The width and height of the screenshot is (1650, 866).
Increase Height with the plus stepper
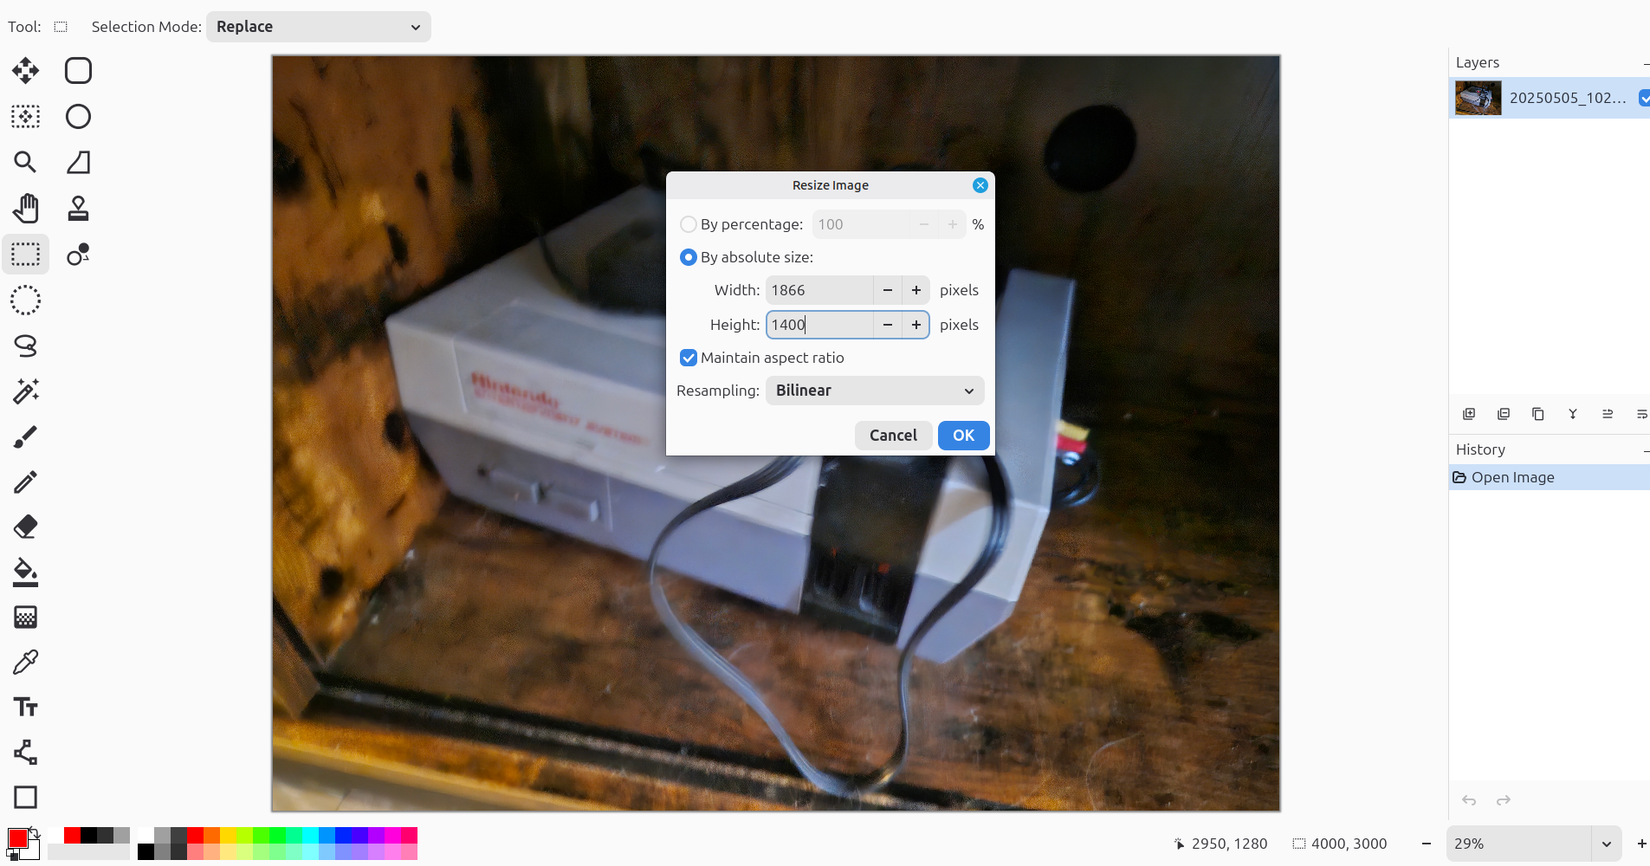pos(916,325)
